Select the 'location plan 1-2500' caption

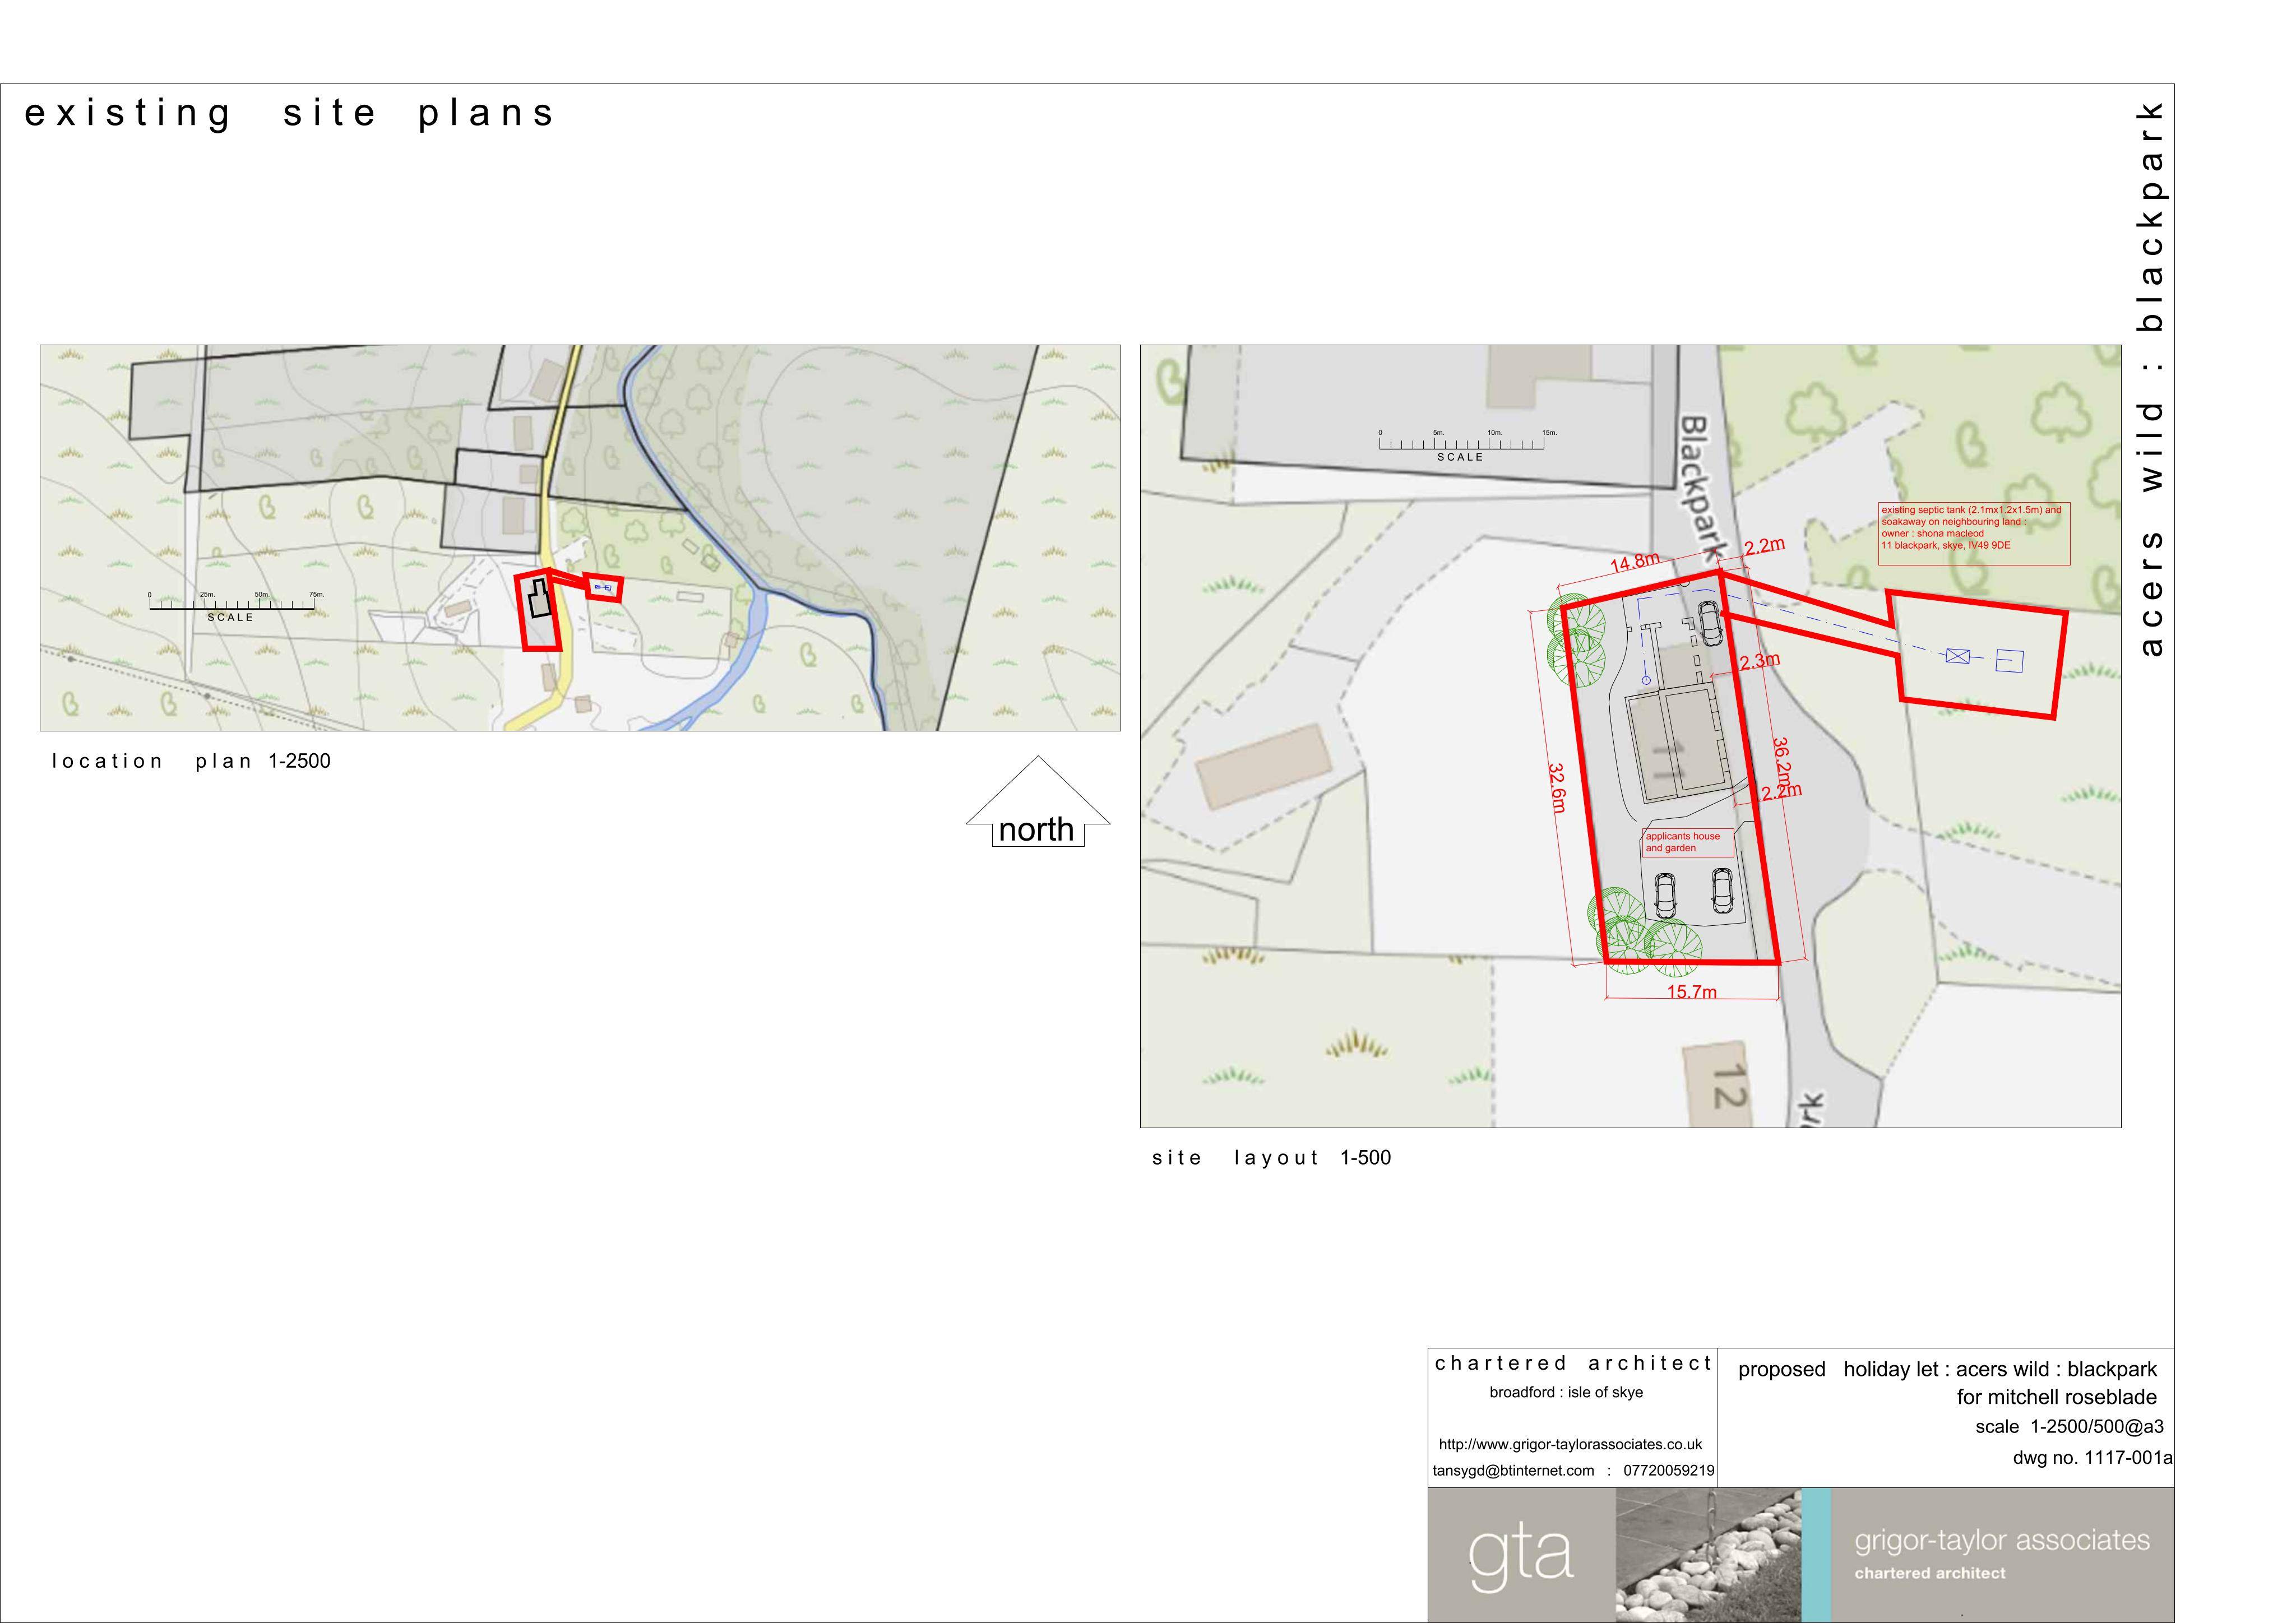tap(191, 761)
